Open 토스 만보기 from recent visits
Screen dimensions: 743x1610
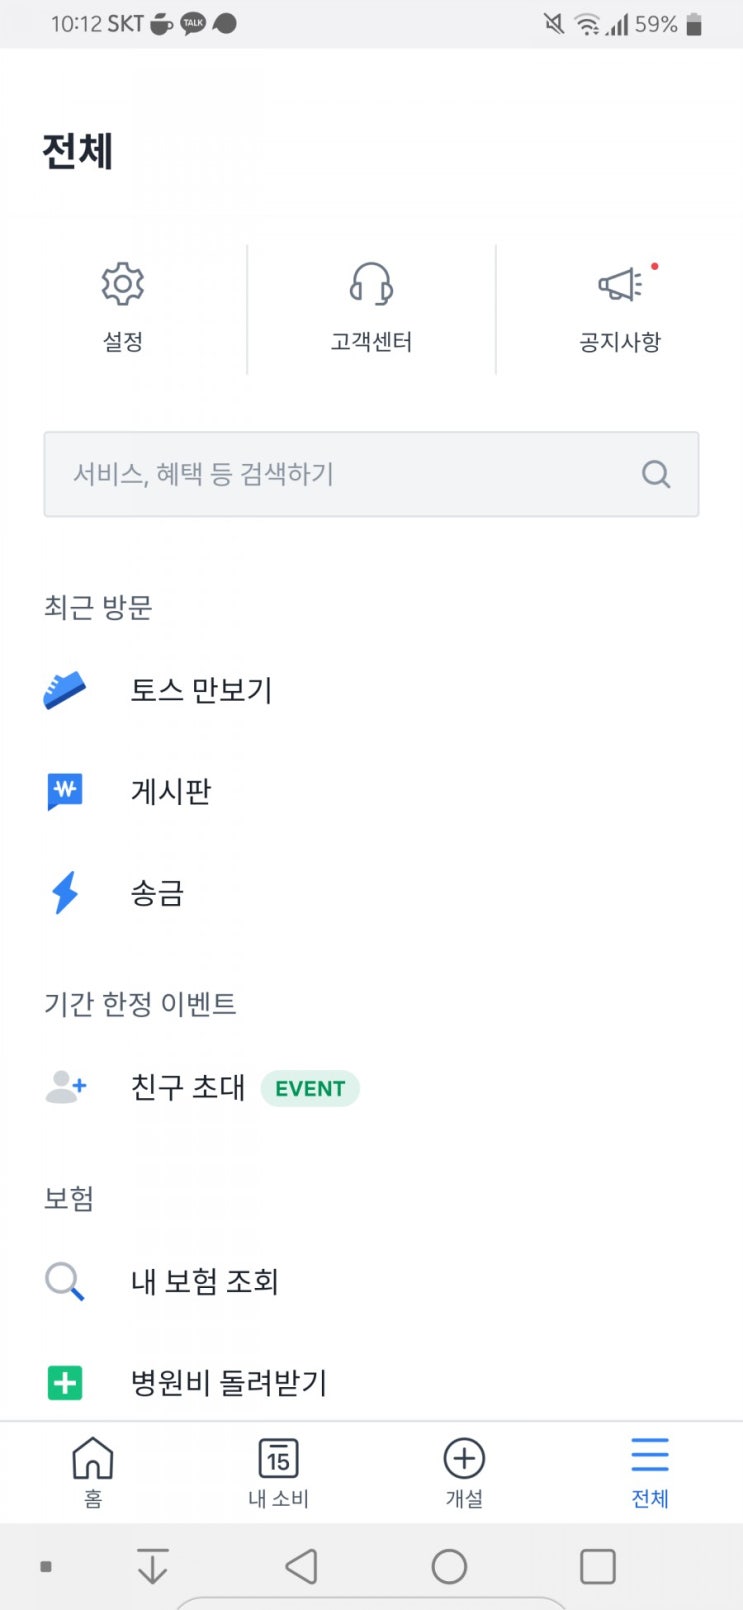(x=201, y=690)
